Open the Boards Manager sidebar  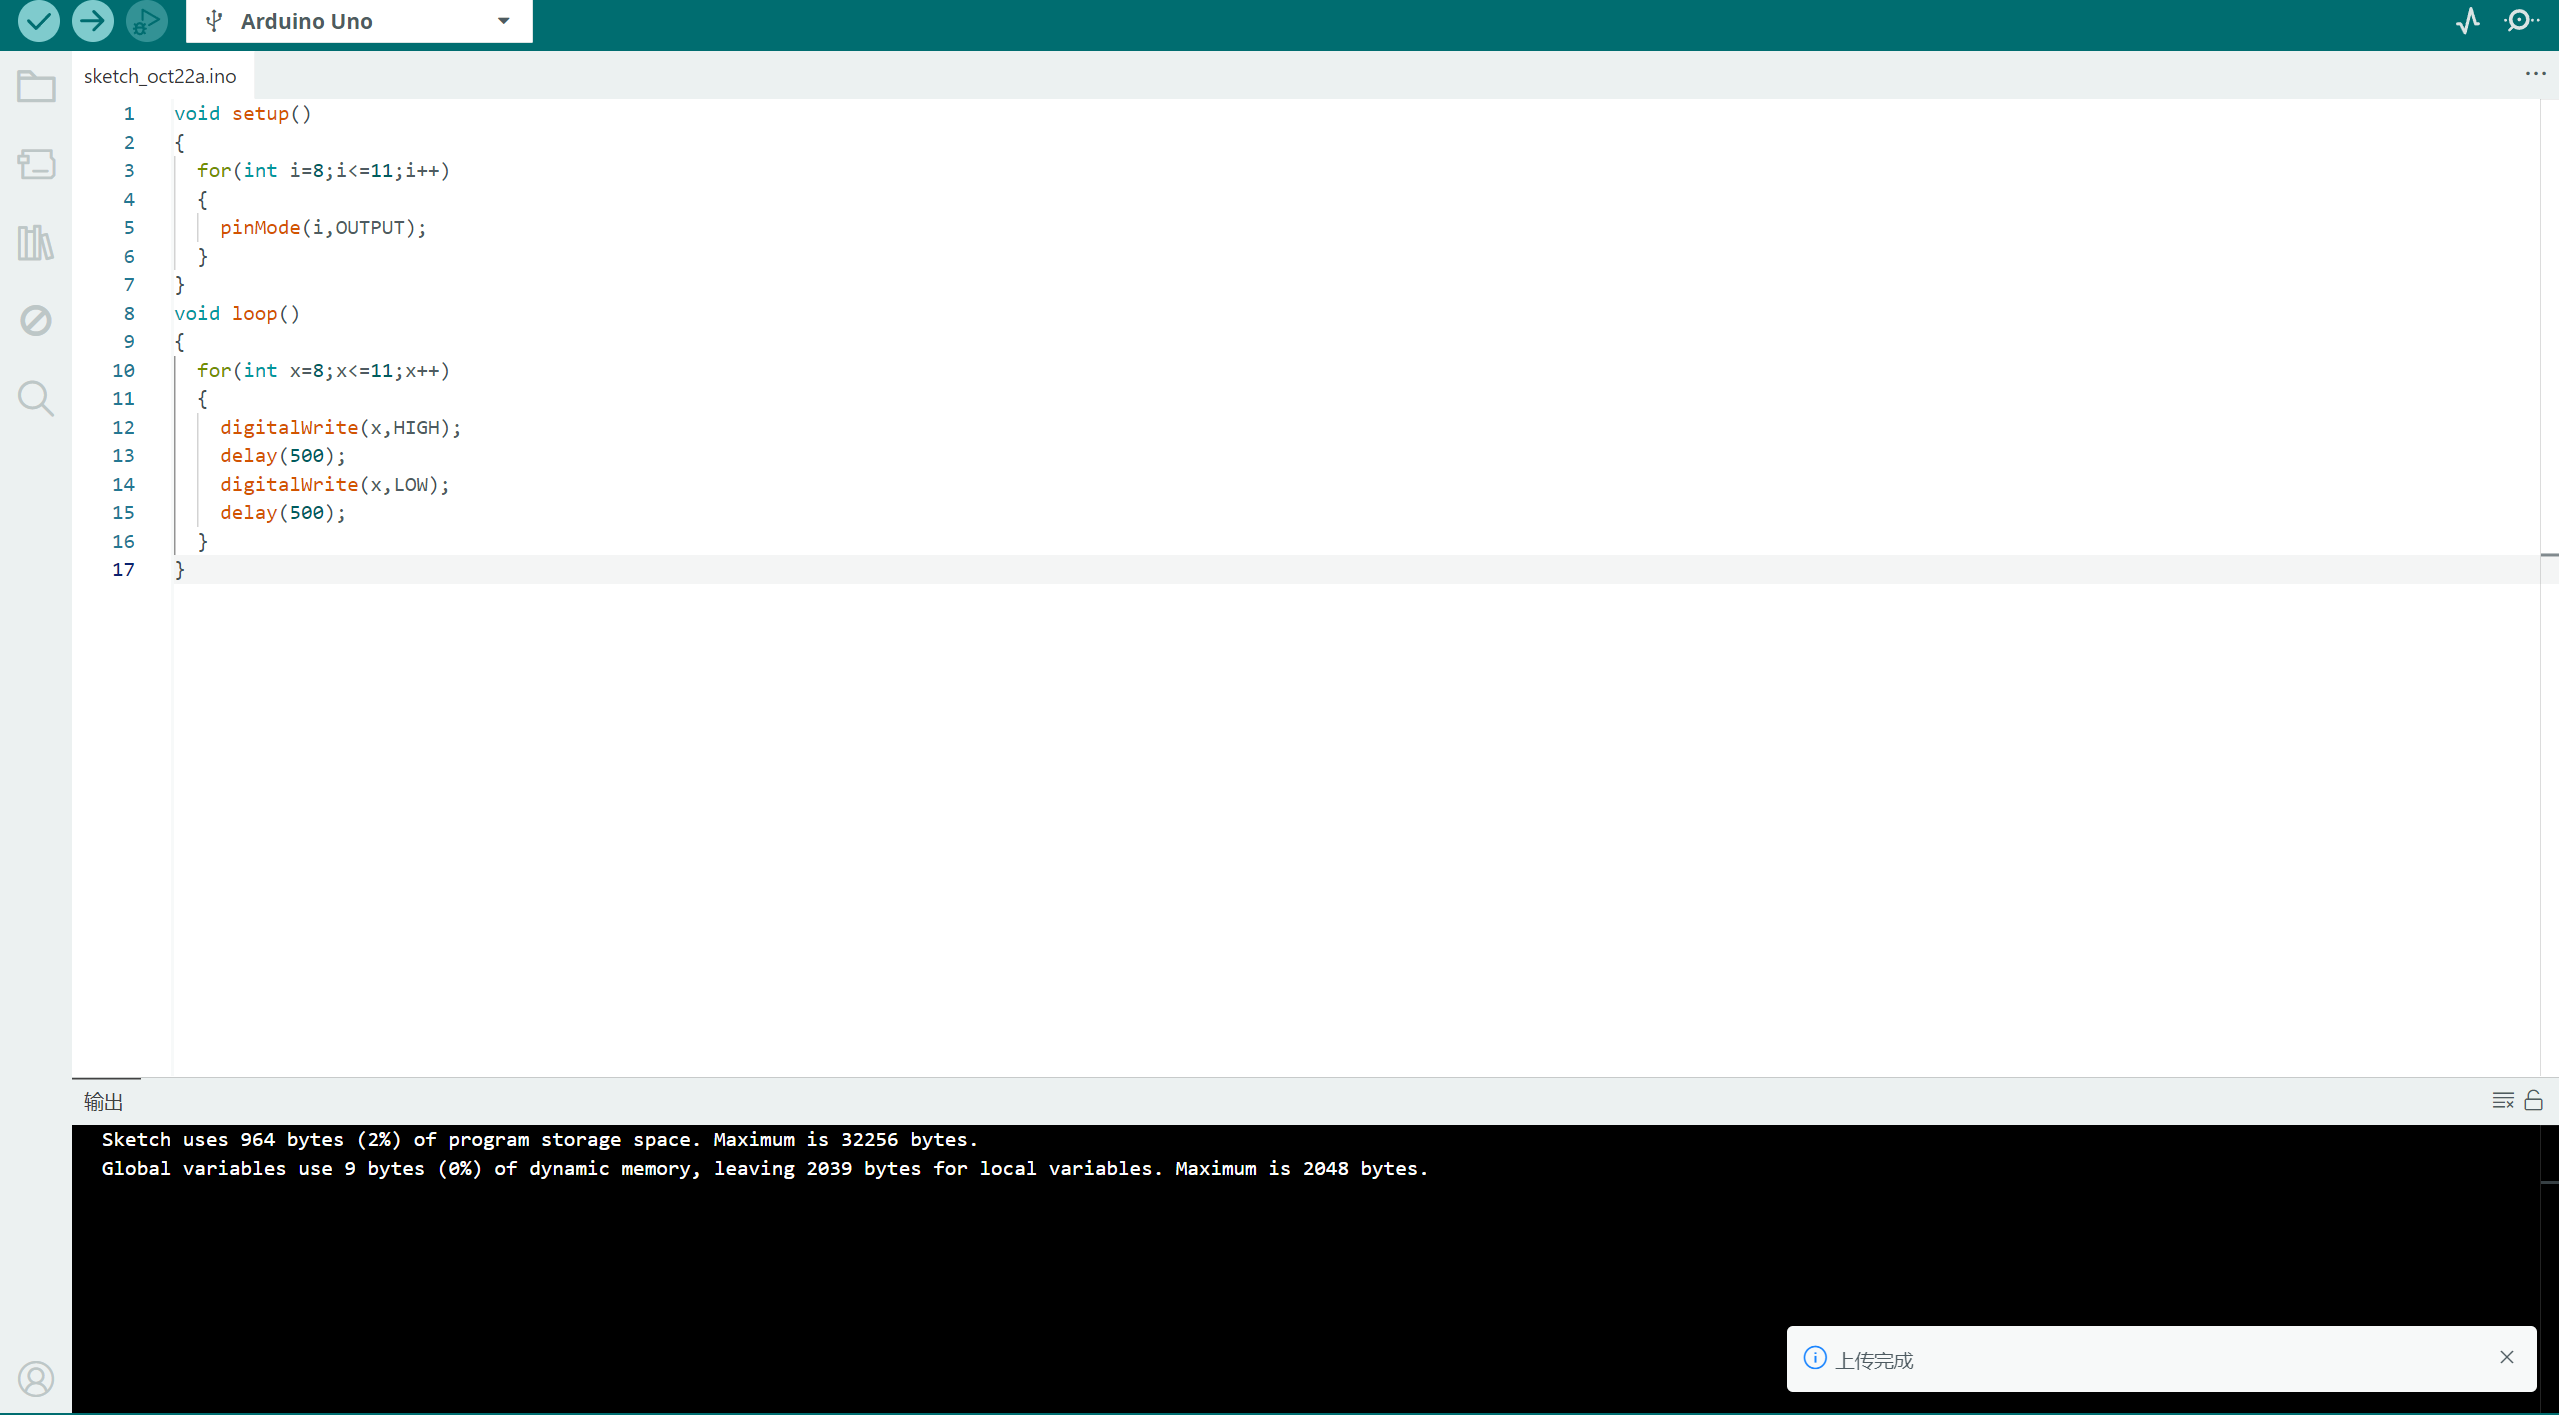click(x=36, y=164)
